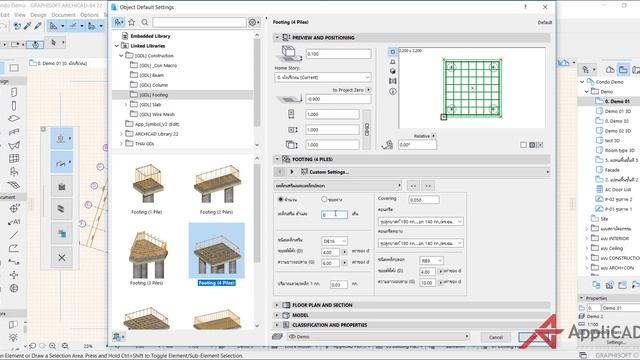Open the settings page selector dropdown

[338, 186]
